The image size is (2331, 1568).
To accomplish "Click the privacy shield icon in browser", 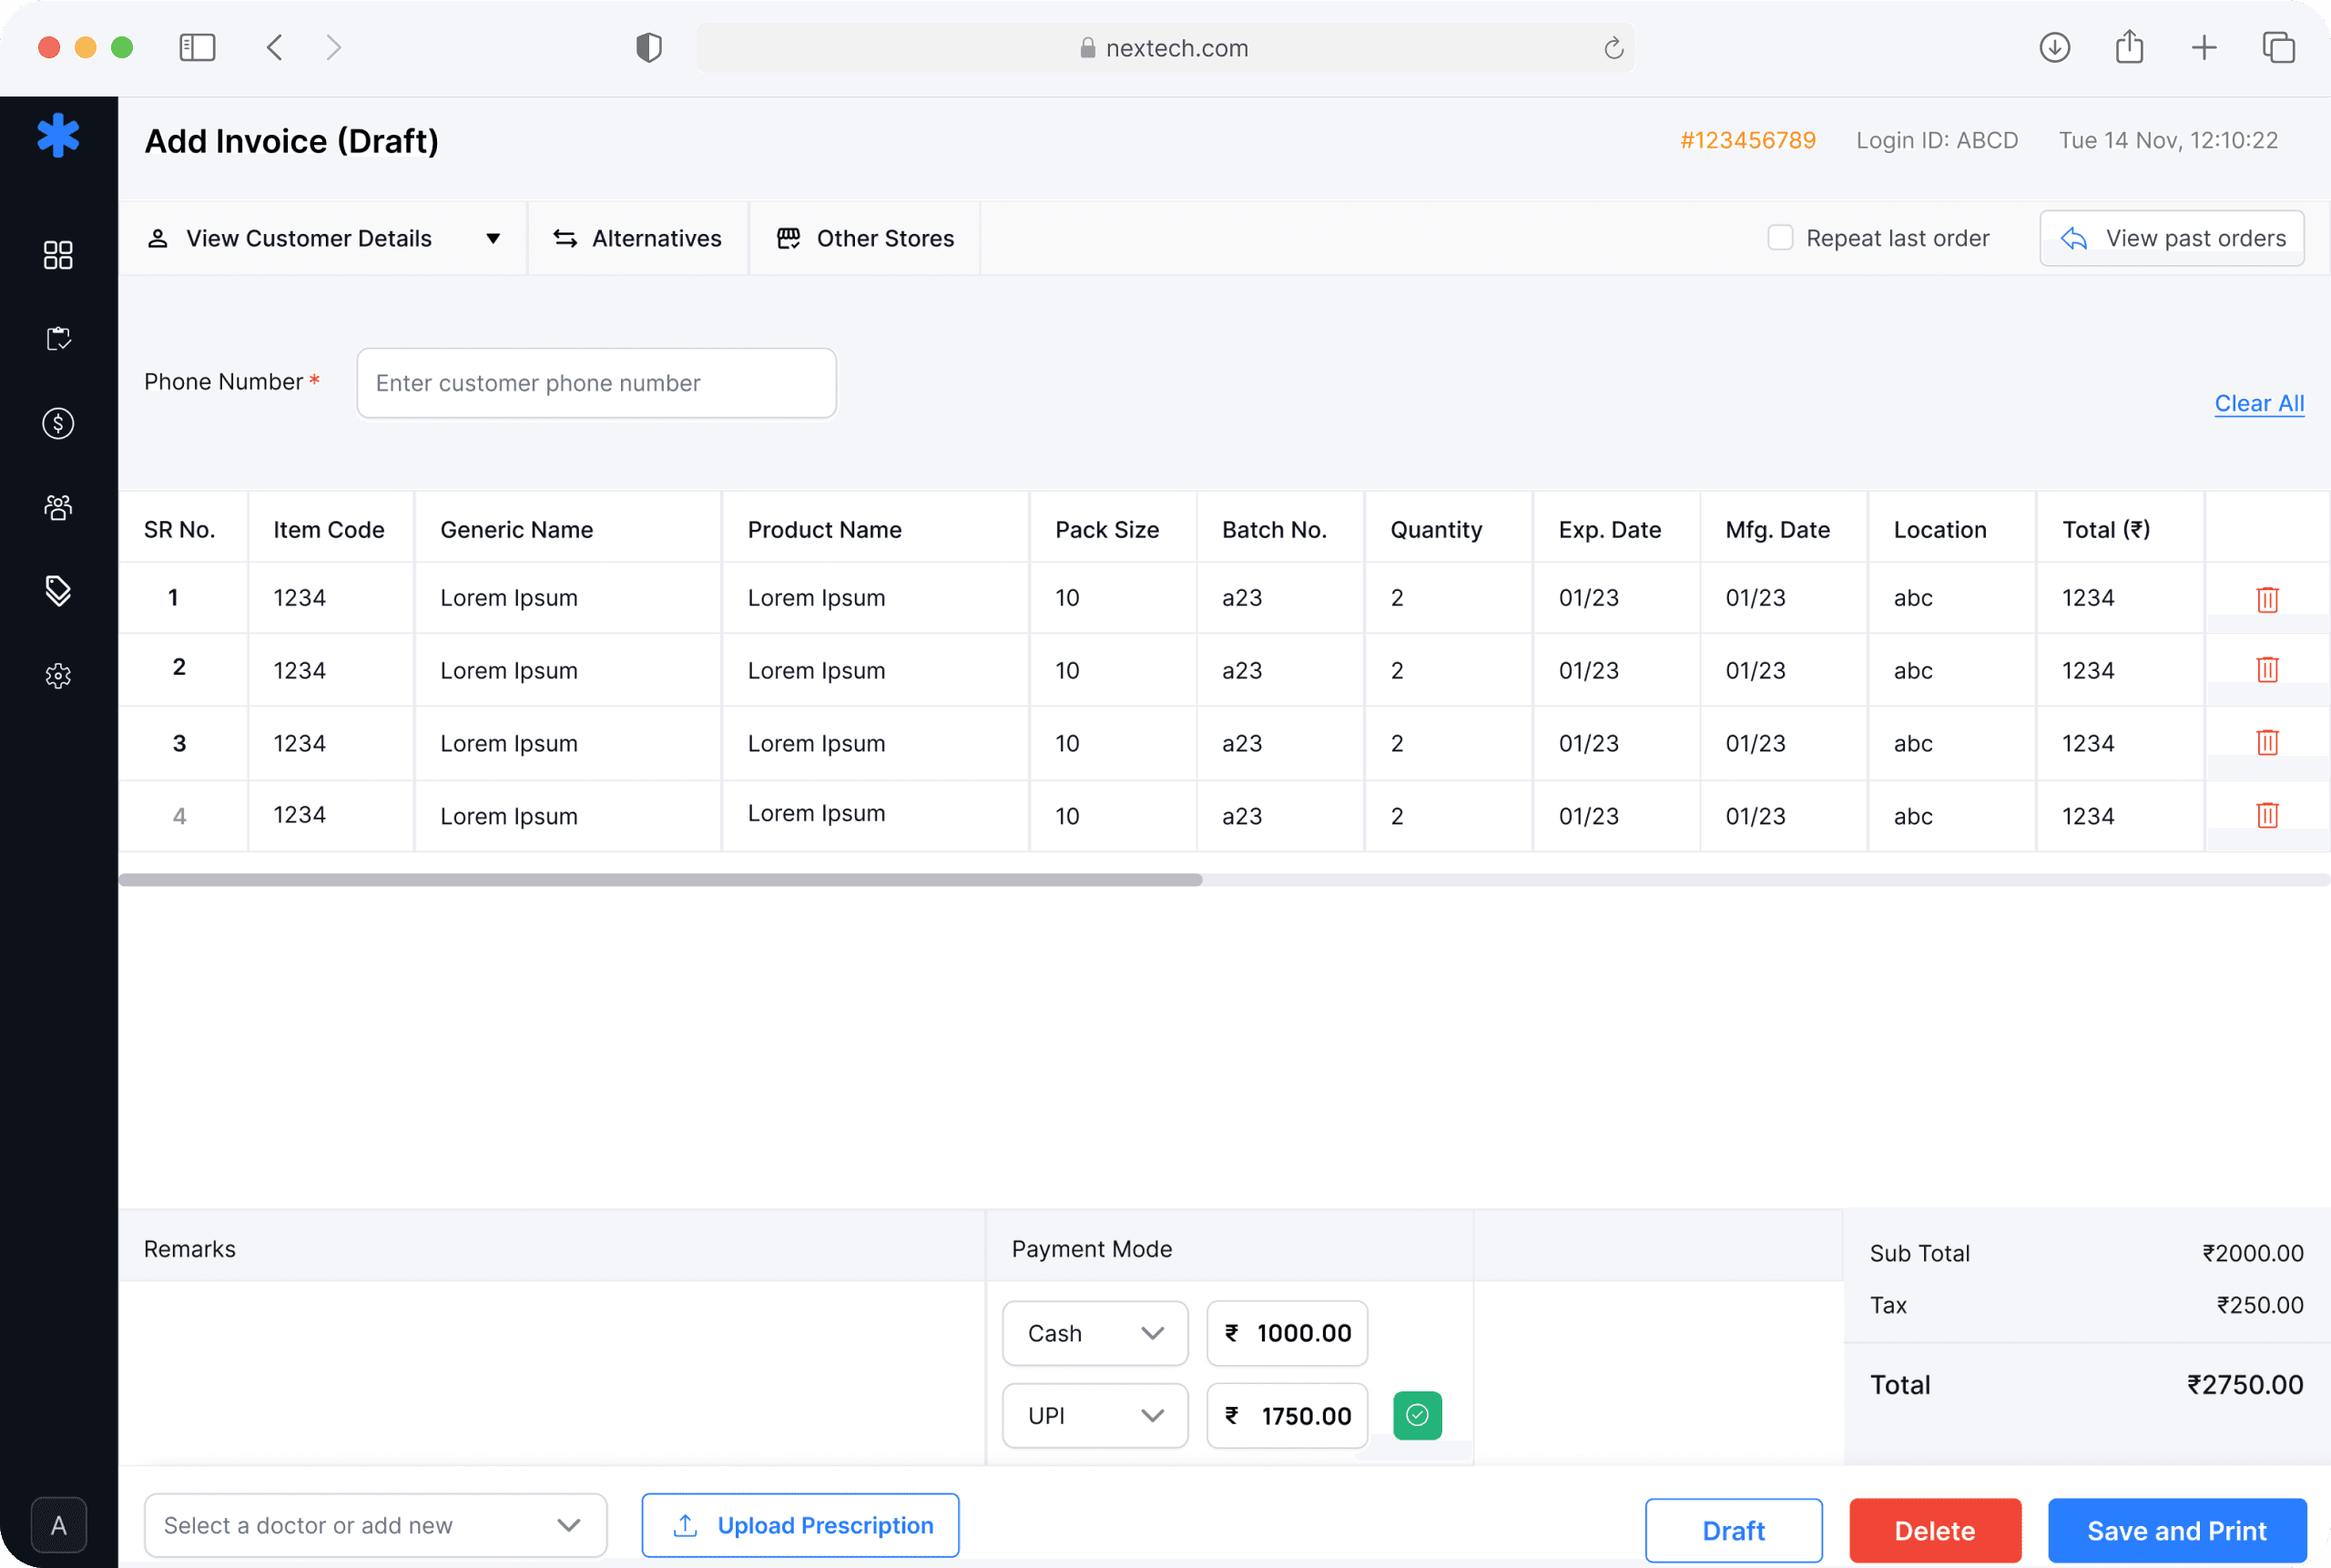I will (x=649, y=47).
